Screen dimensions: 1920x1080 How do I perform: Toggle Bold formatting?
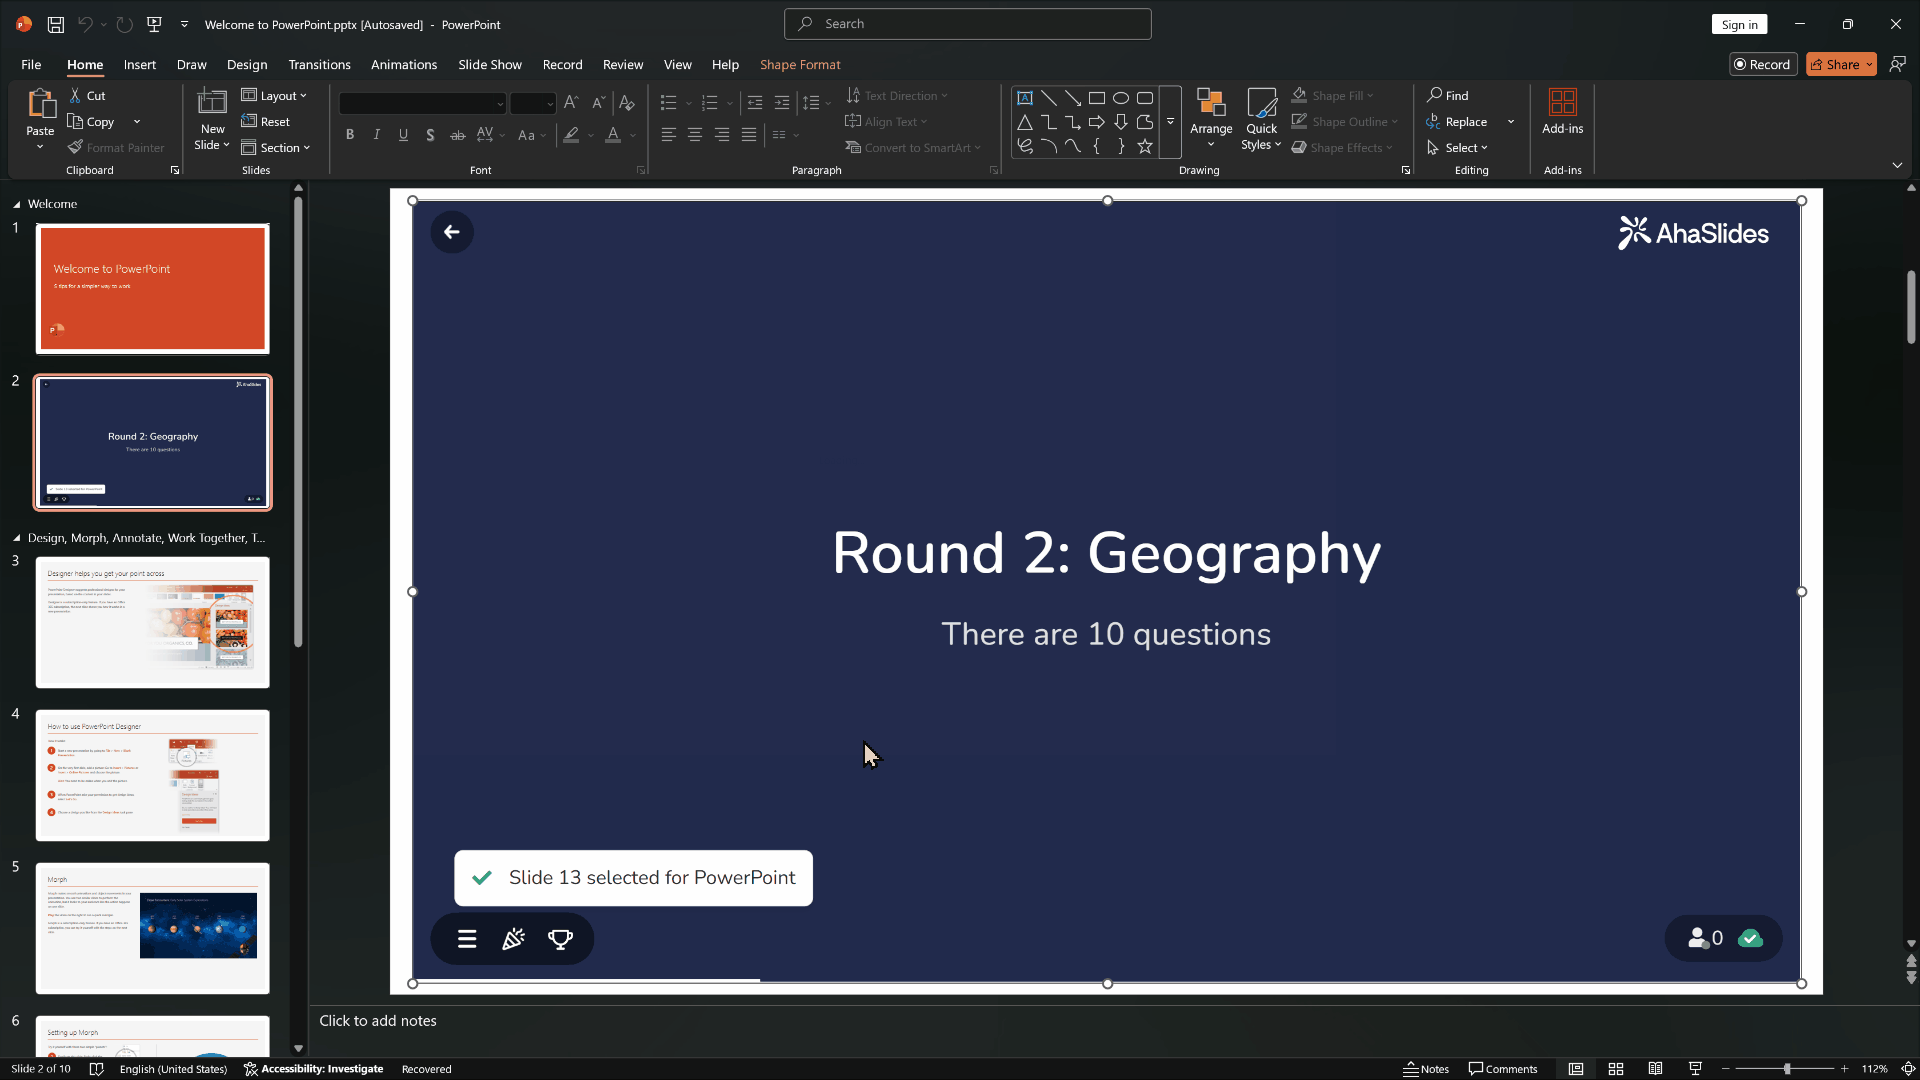coord(350,135)
